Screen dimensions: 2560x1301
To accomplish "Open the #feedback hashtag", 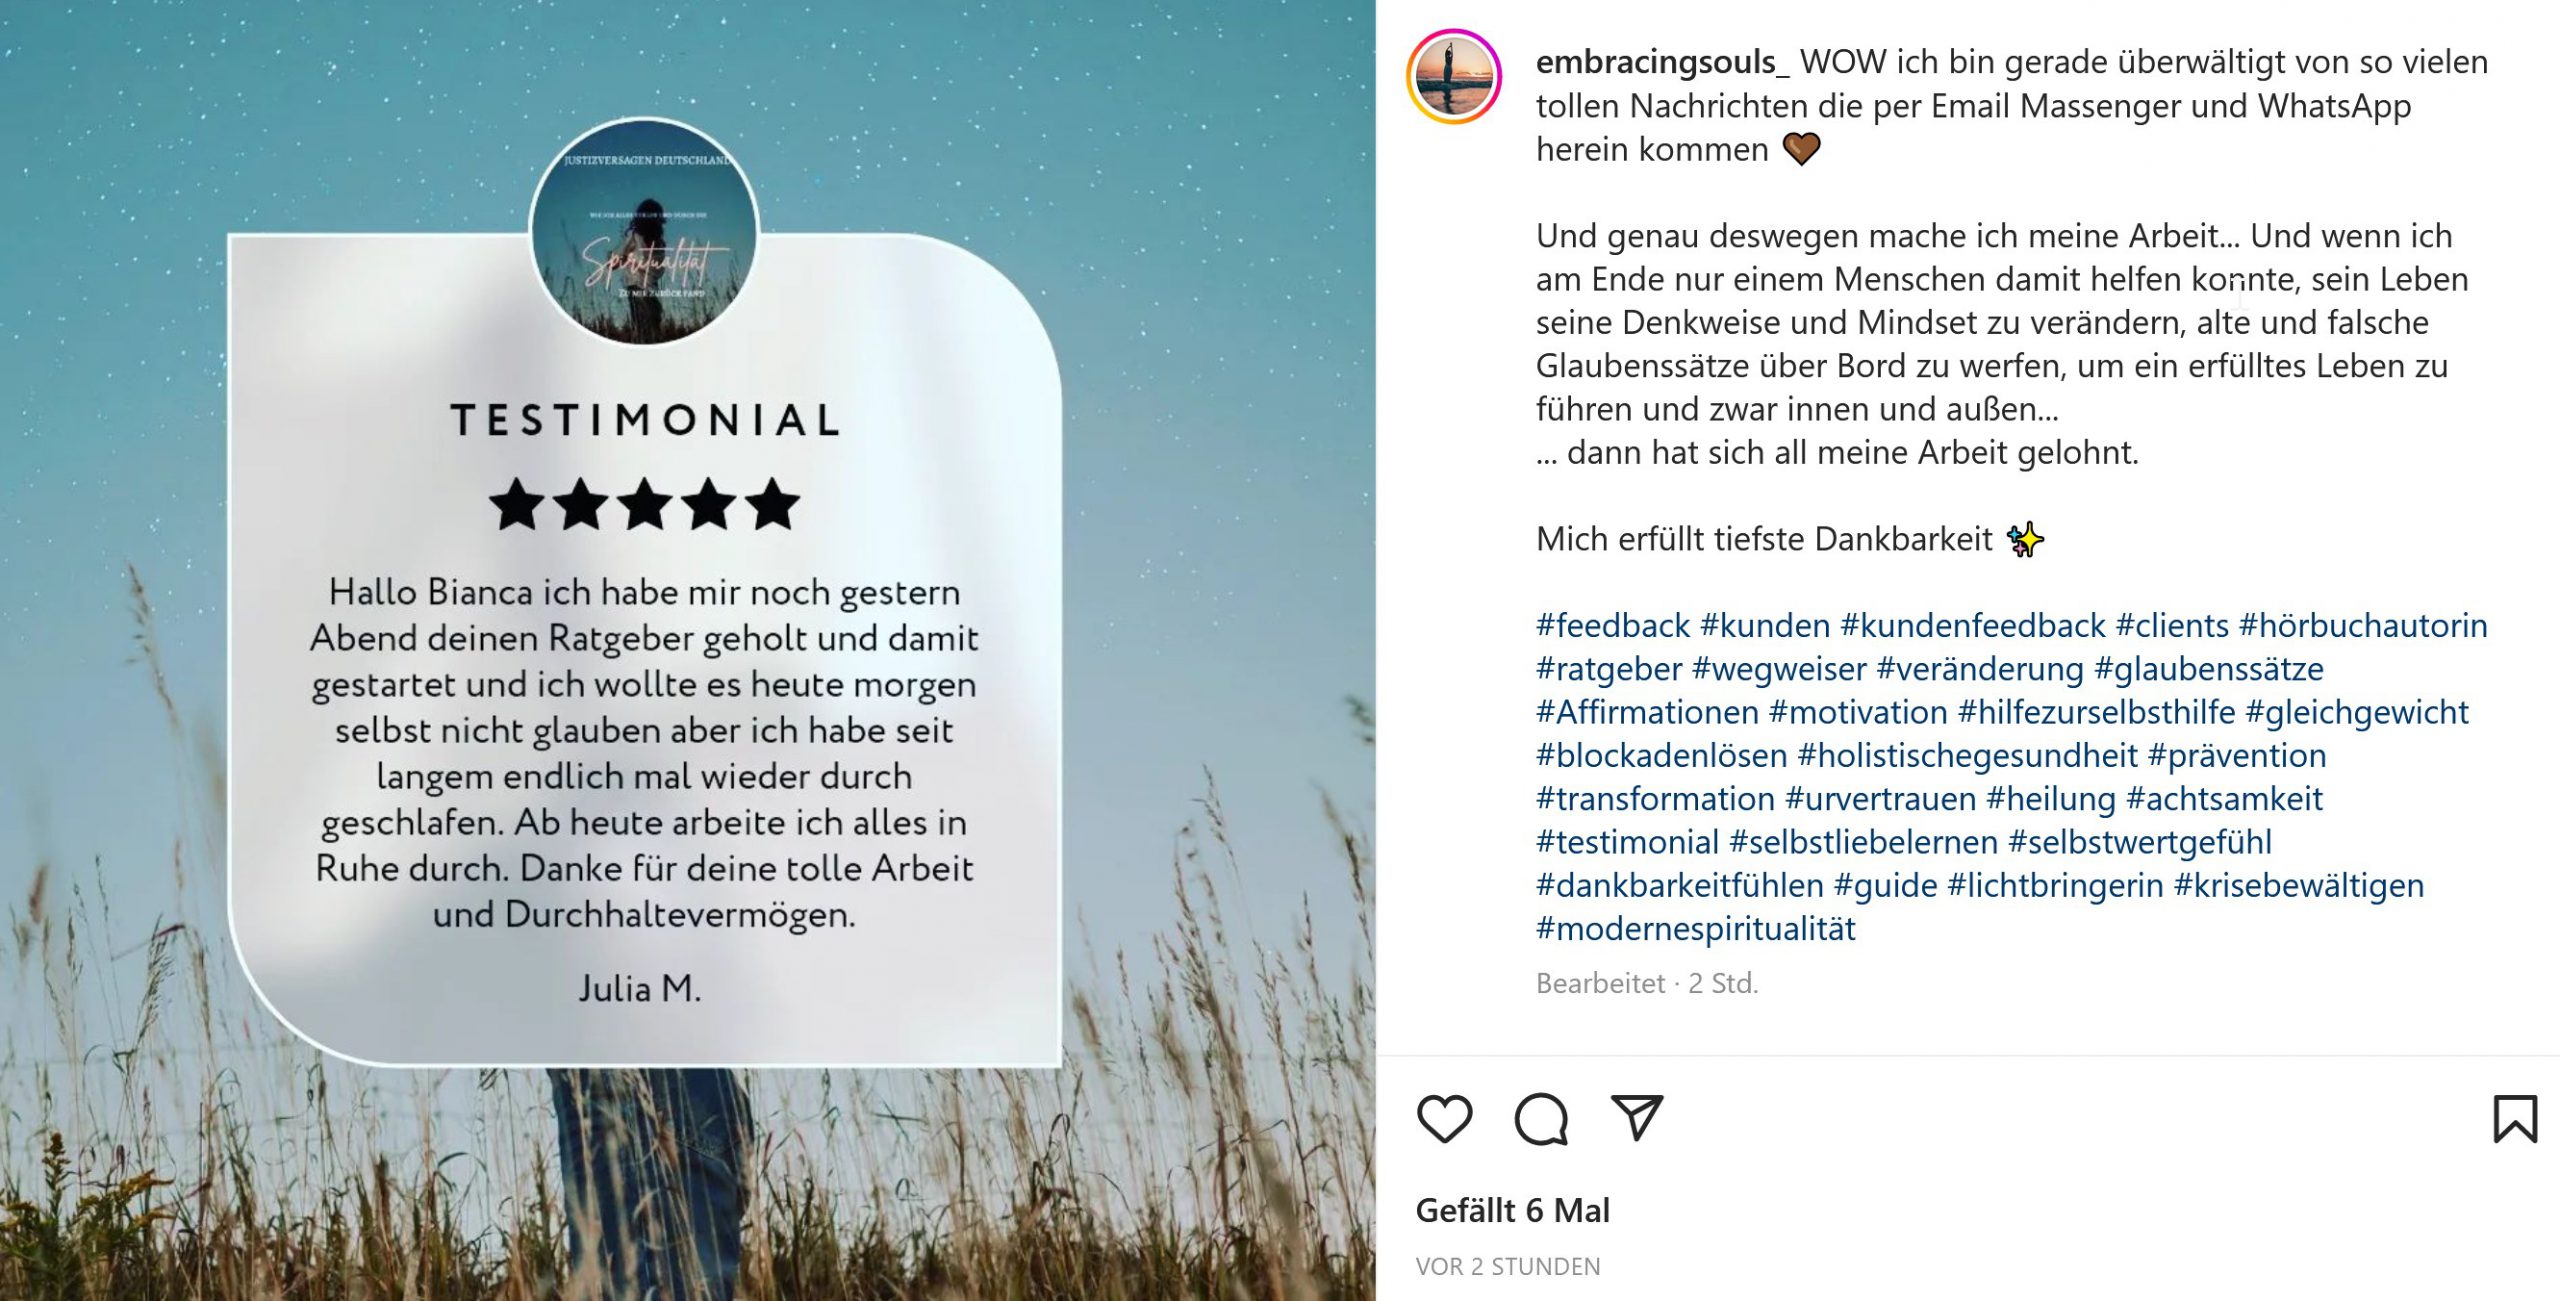I will [x=1613, y=625].
